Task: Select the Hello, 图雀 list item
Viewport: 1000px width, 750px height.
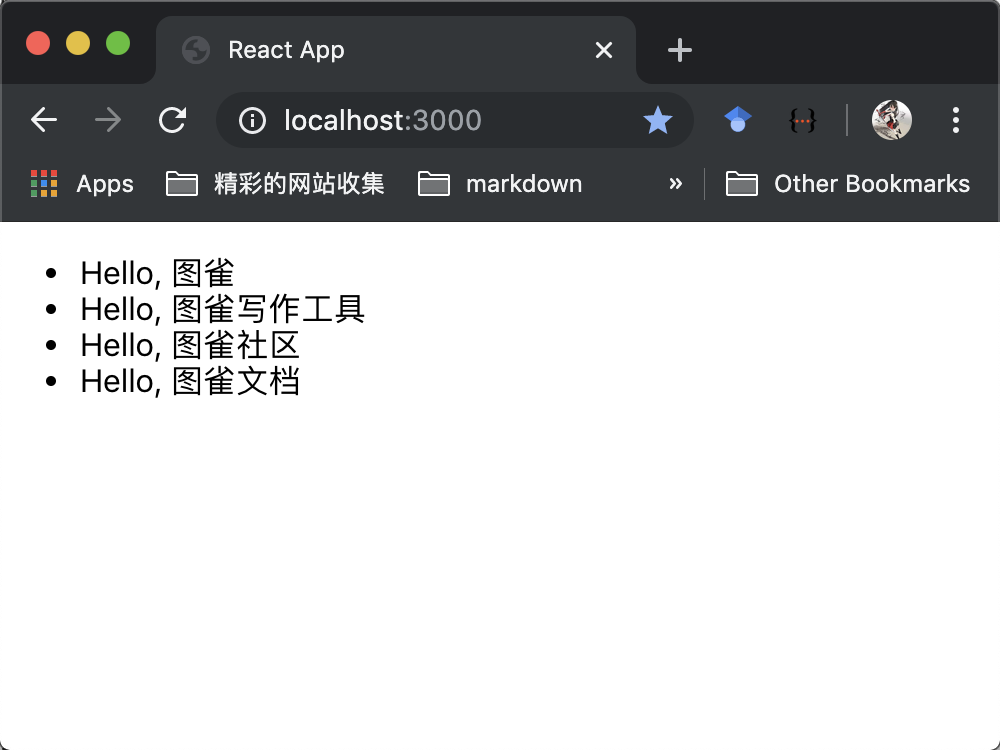Action: coord(156,272)
